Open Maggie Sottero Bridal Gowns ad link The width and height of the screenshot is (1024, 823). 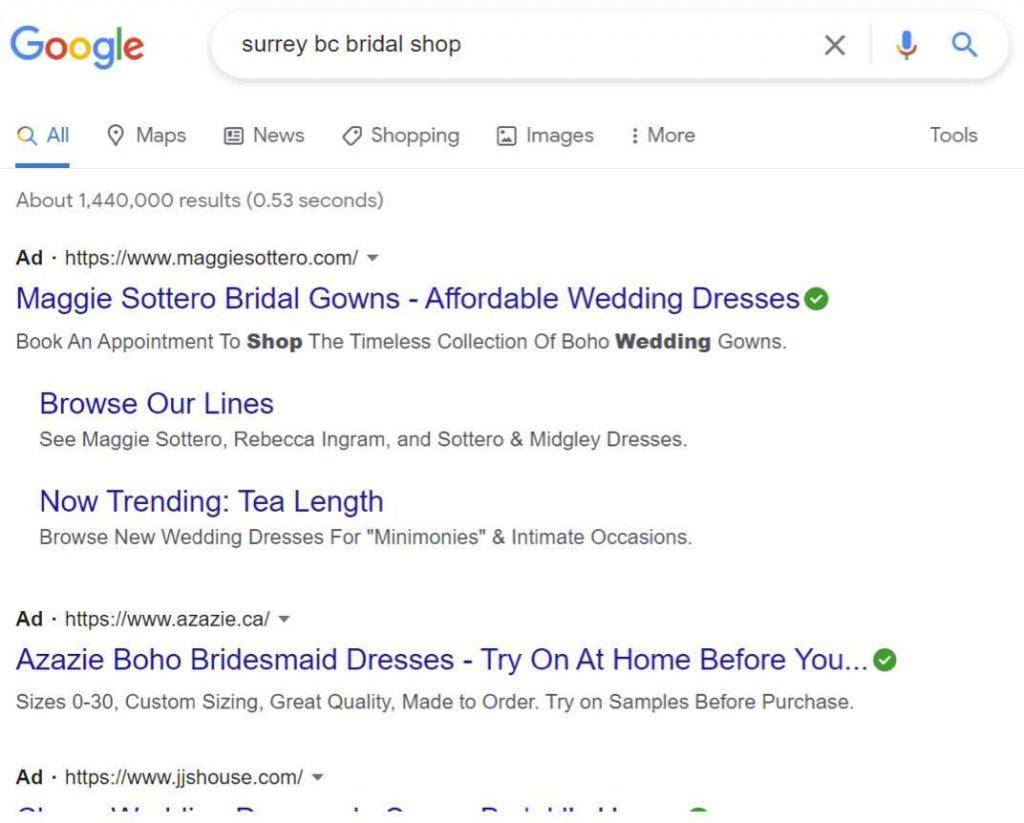coord(408,299)
